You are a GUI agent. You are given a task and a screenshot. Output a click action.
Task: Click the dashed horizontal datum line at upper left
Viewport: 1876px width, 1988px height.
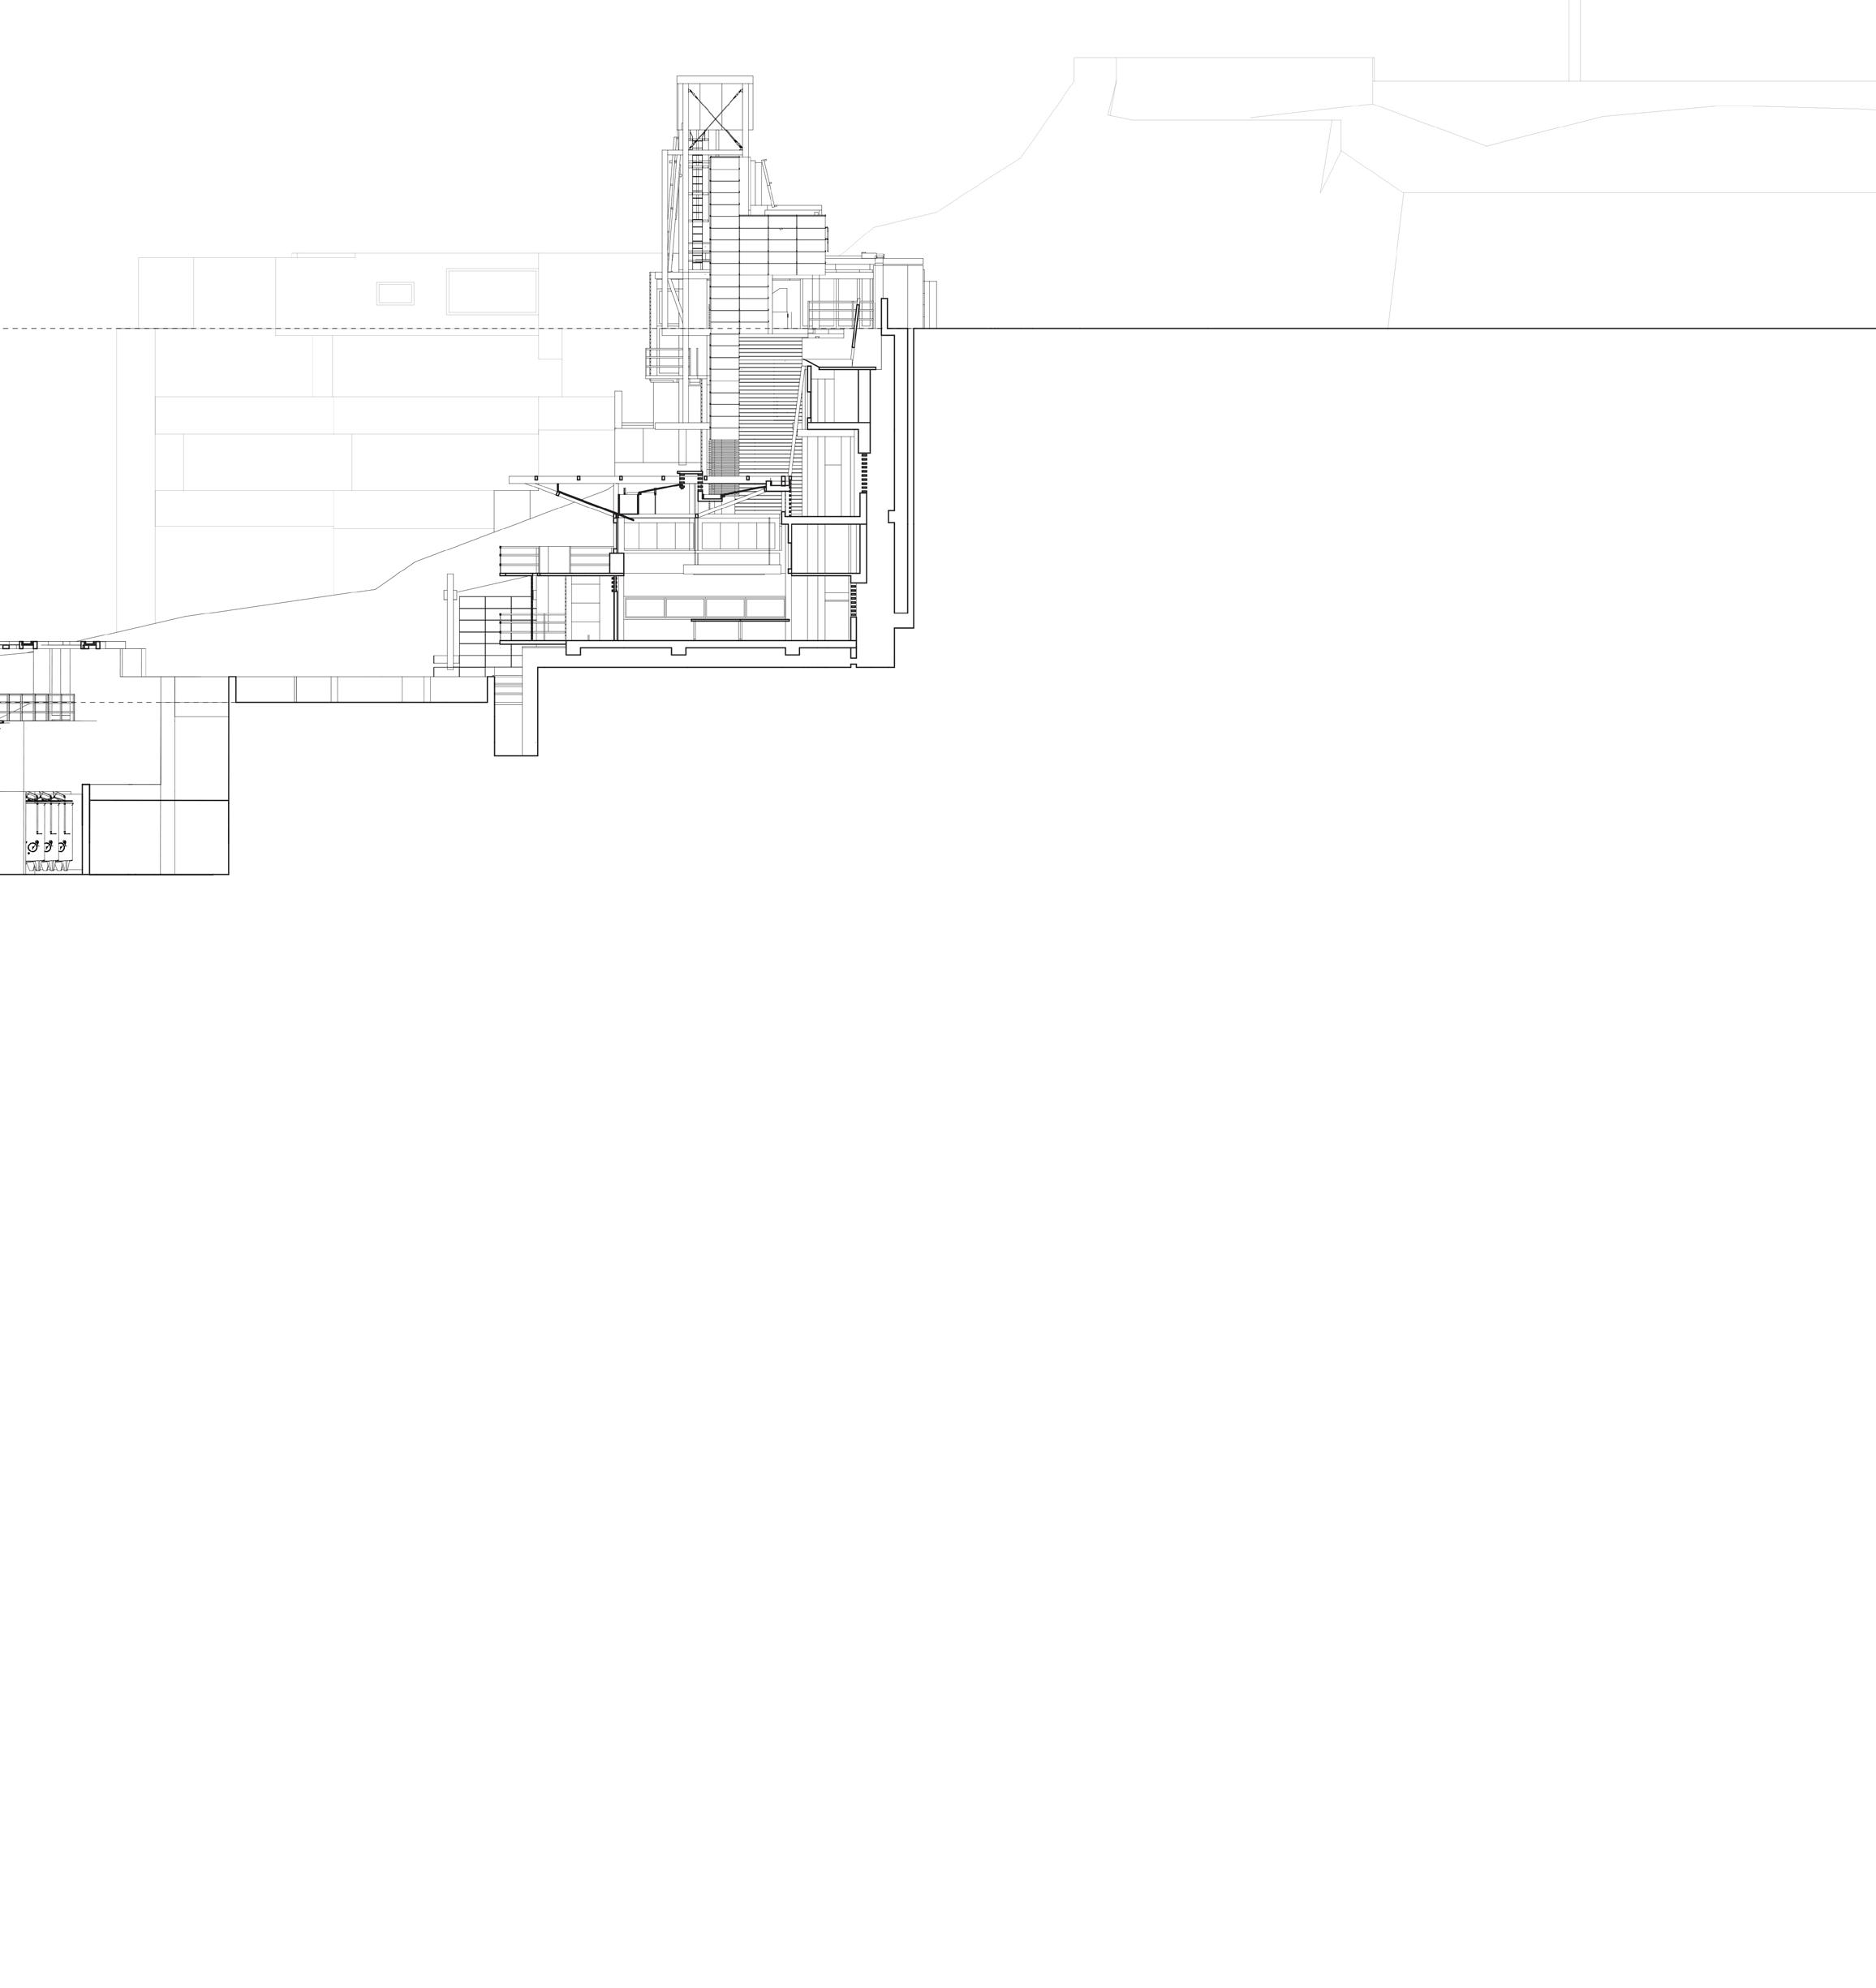pos(60,328)
